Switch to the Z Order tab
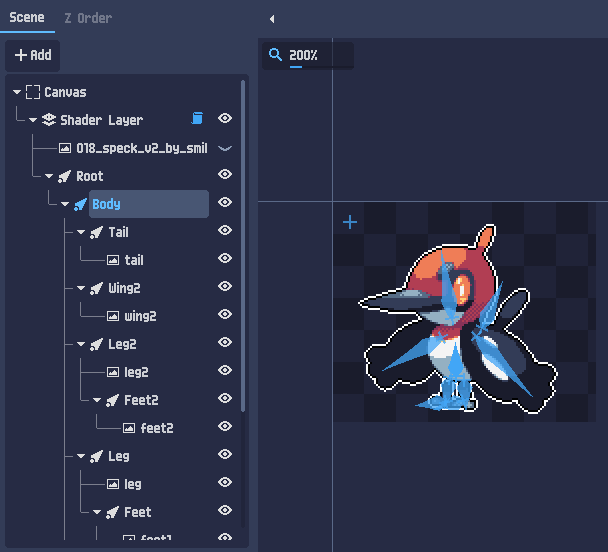Image resolution: width=608 pixels, height=552 pixels. [88, 18]
